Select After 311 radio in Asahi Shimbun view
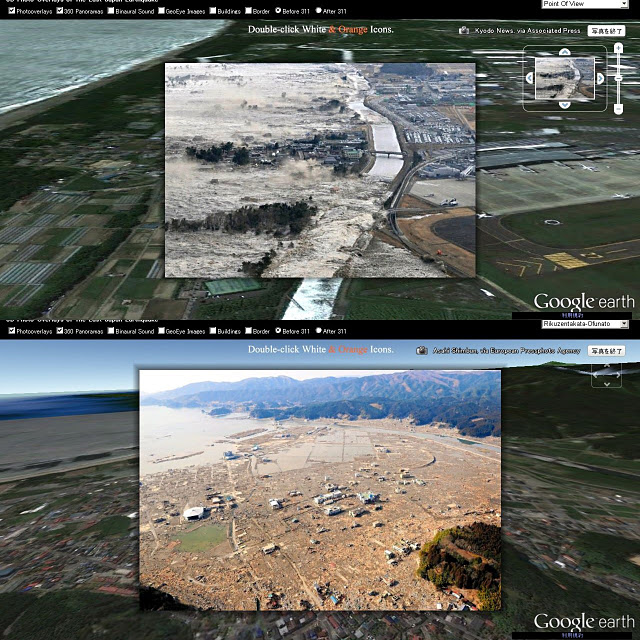640x640 pixels. point(319,331)
